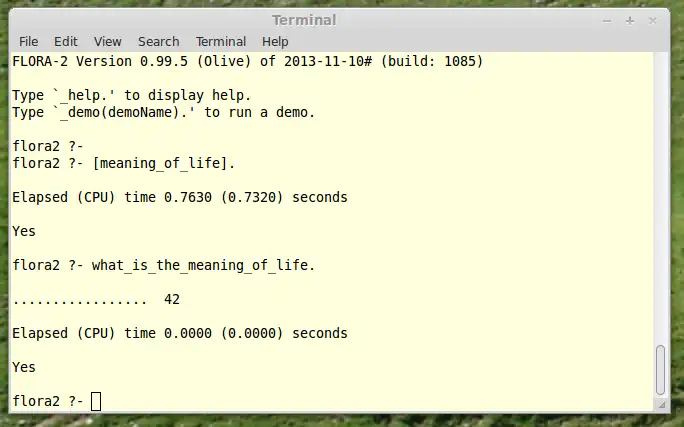Maximize the Terminal window
The height and width of the screenshot is (427, 684).
[x=630, y=20]
